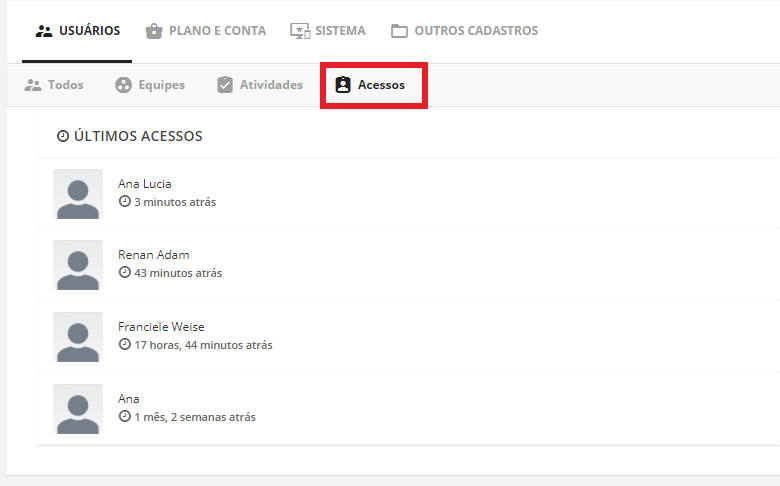Select the Todos sub-tab
Image resolution: width=780 pixels, height=486 pixels.
click(x=65, y=85)
